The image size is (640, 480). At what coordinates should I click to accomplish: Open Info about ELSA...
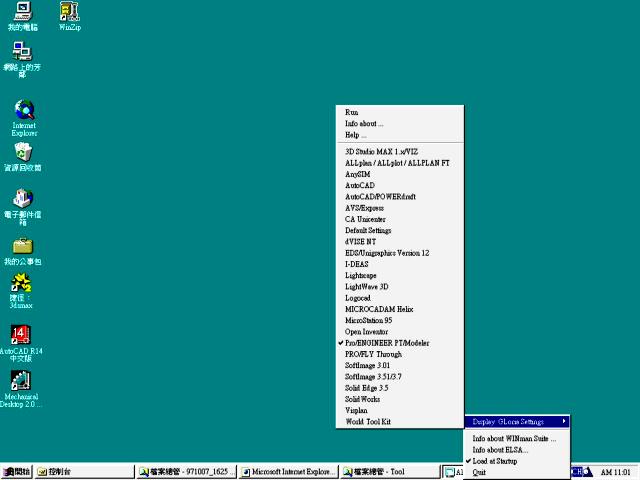click(517, 450)
